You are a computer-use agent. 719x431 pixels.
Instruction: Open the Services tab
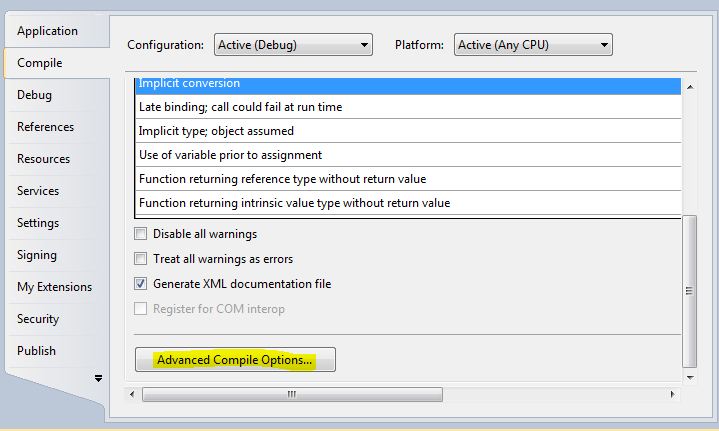click(57, 191)
